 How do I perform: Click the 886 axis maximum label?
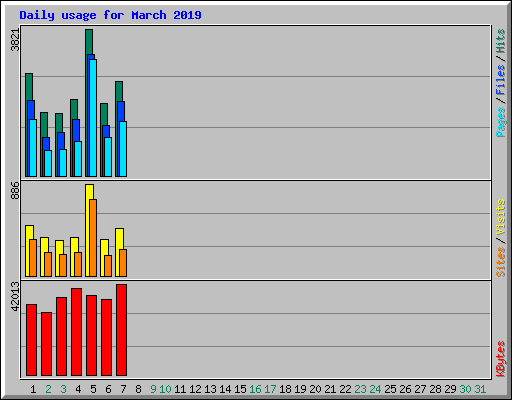15,190
